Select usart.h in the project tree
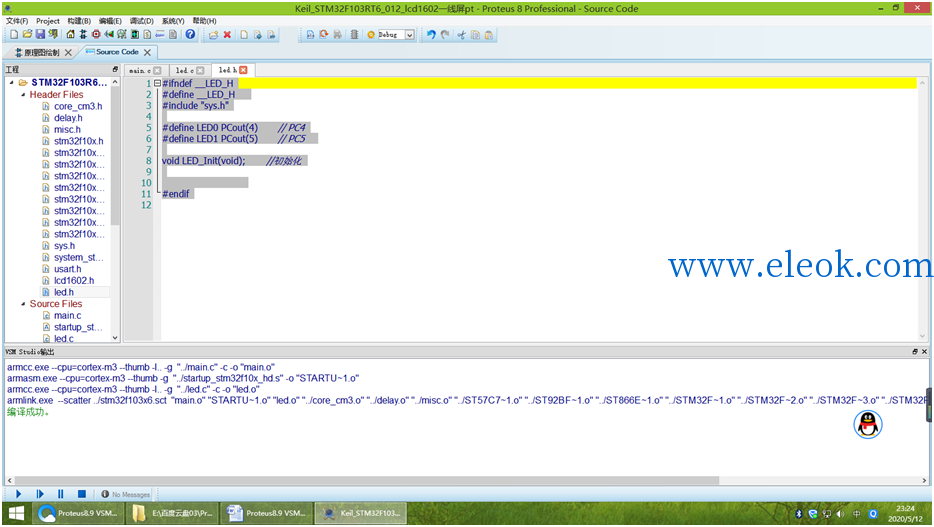Screen dimensions: 934x527 [x=67, y=269]
